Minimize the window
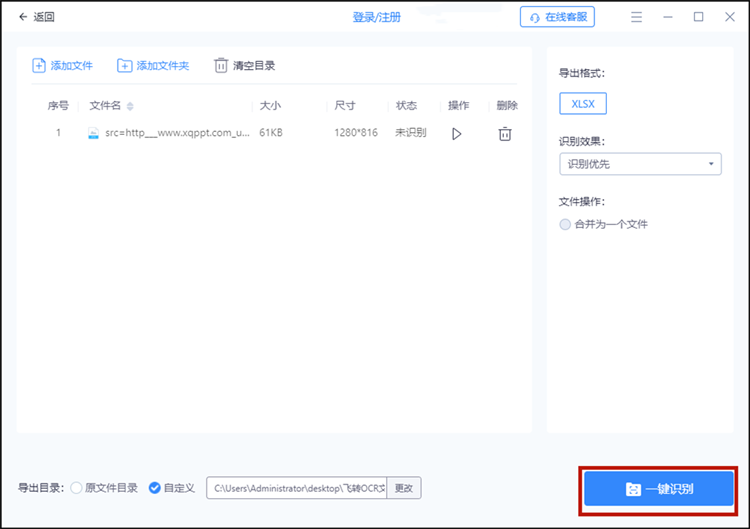The height and width of the screenshot is (529, 750). tap(668, 17)
